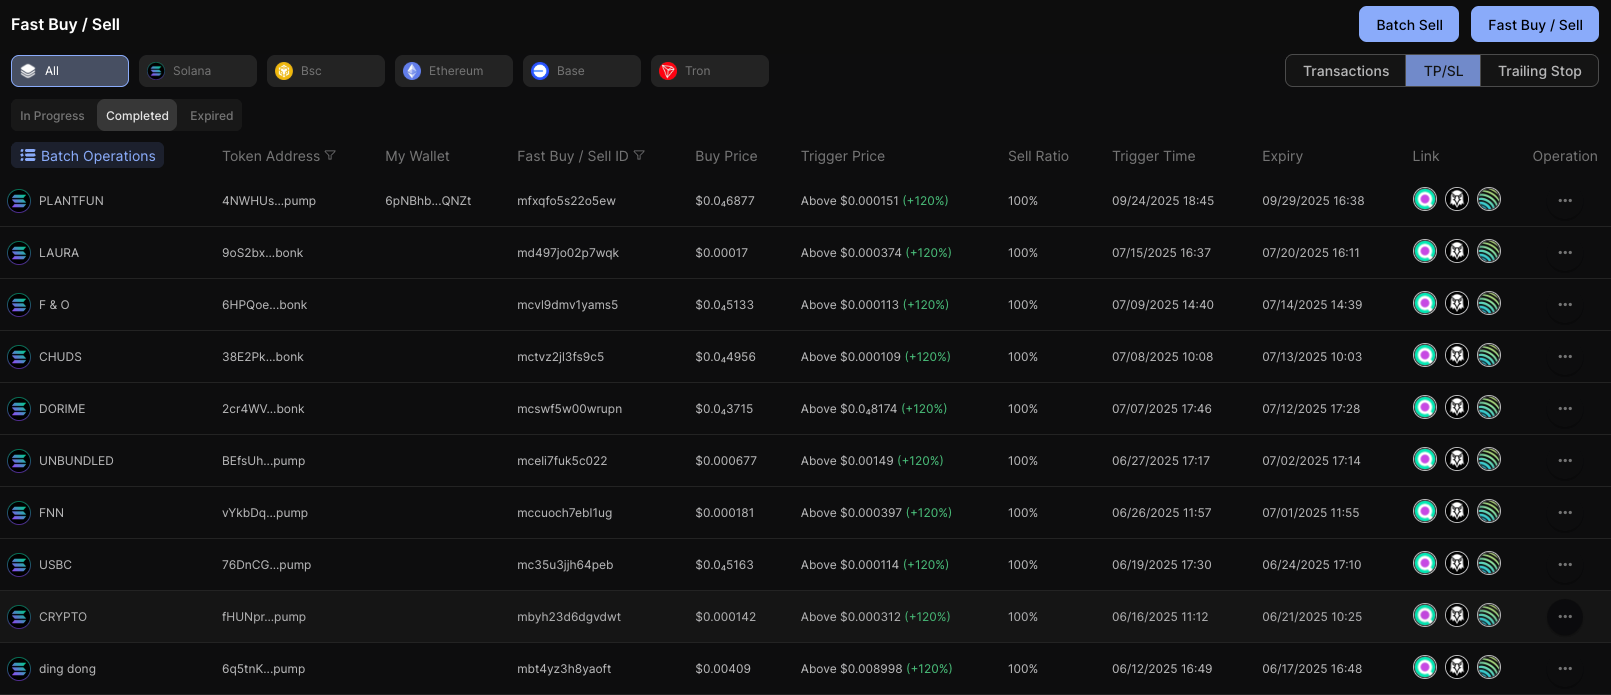Open operation menu for LAURA row
Image resolution: width=1611 pixels, height=695 pixels.
coord(1565,253)
